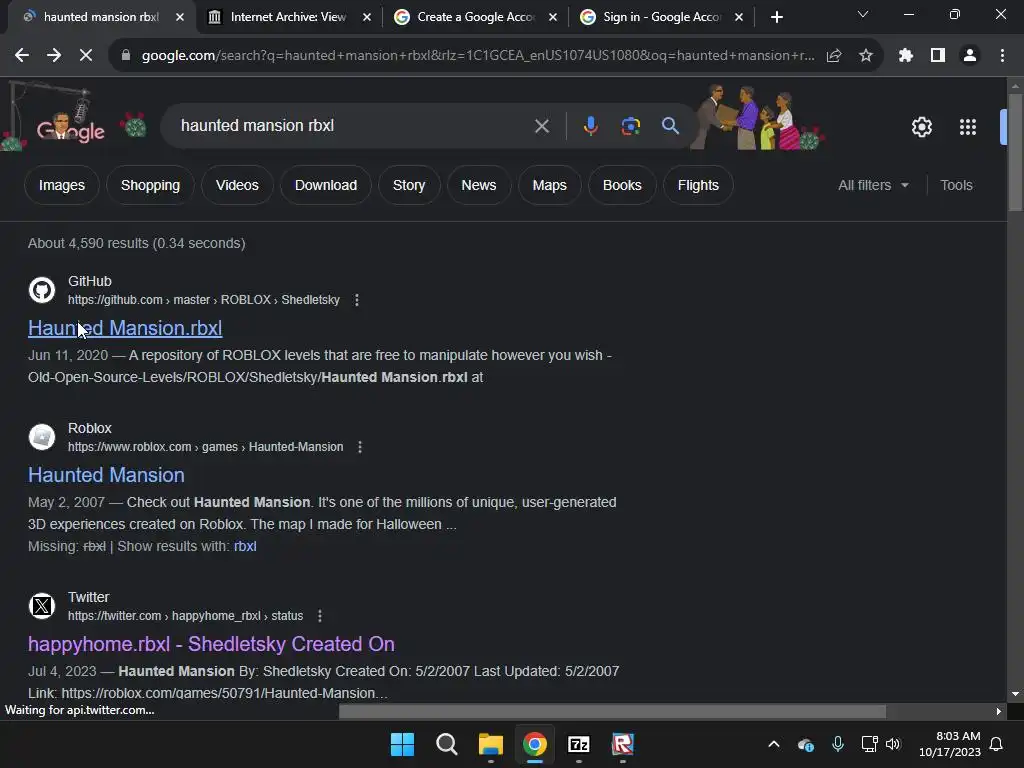
Task: Open the volume control in system tray
Action: click(893, 744)
